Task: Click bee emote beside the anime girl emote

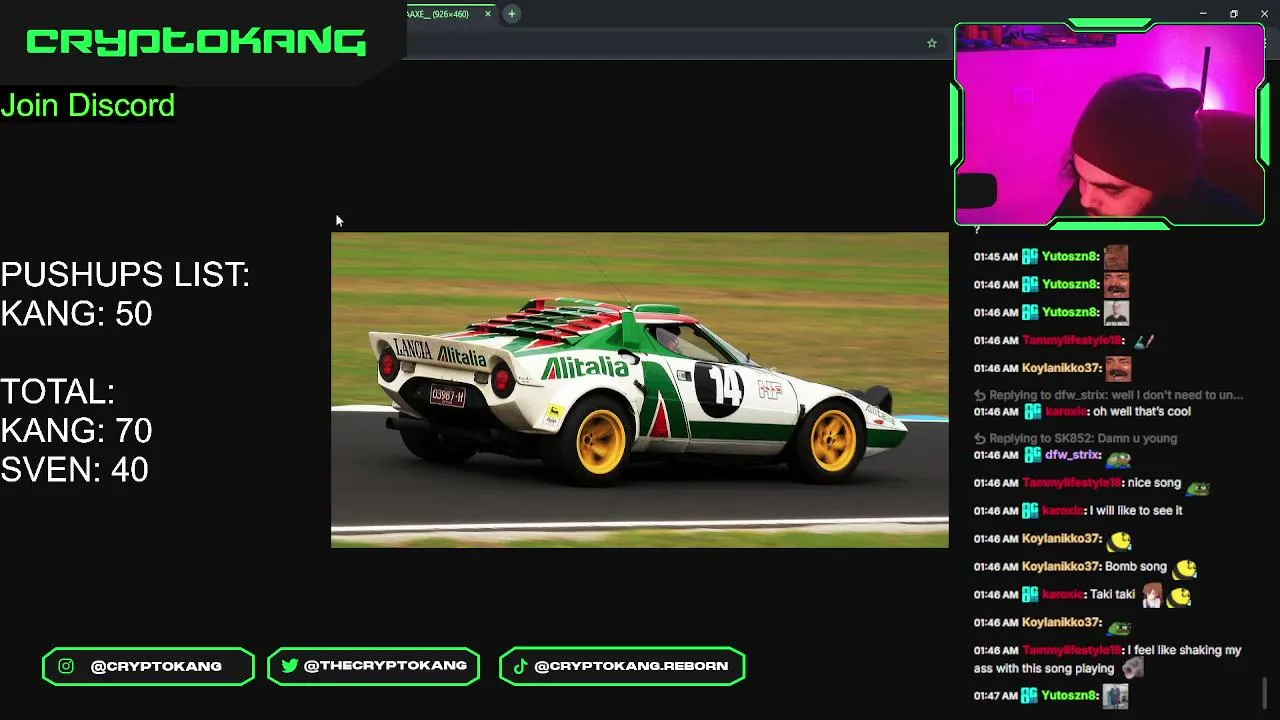Action: [x=1180, y=597]
